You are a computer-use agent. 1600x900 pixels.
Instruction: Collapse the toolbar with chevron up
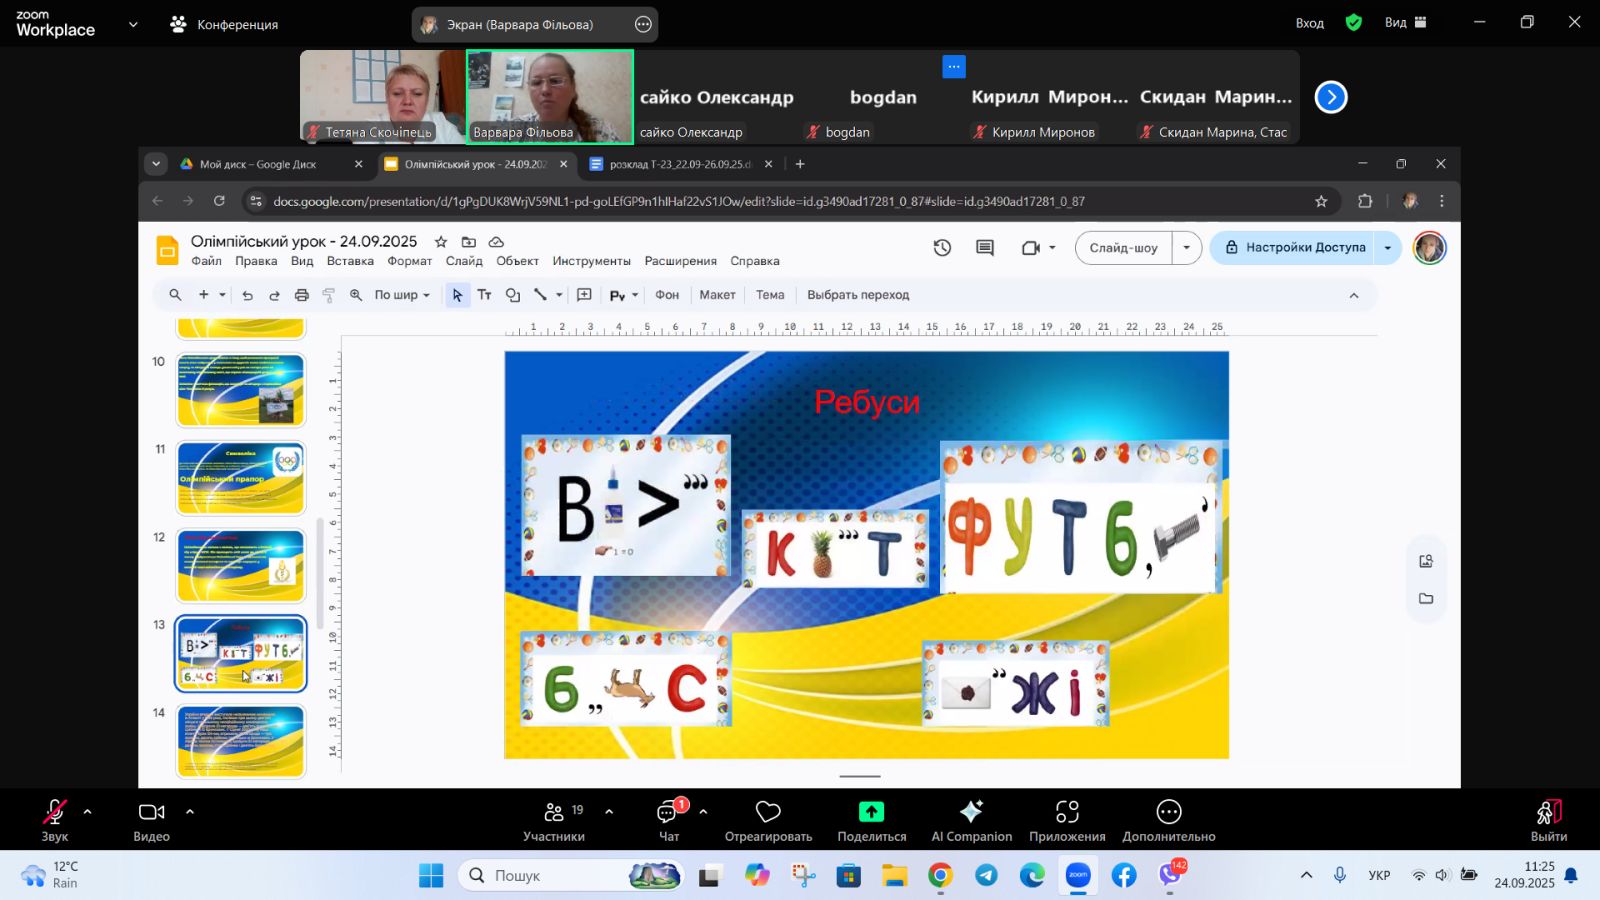1354,295
